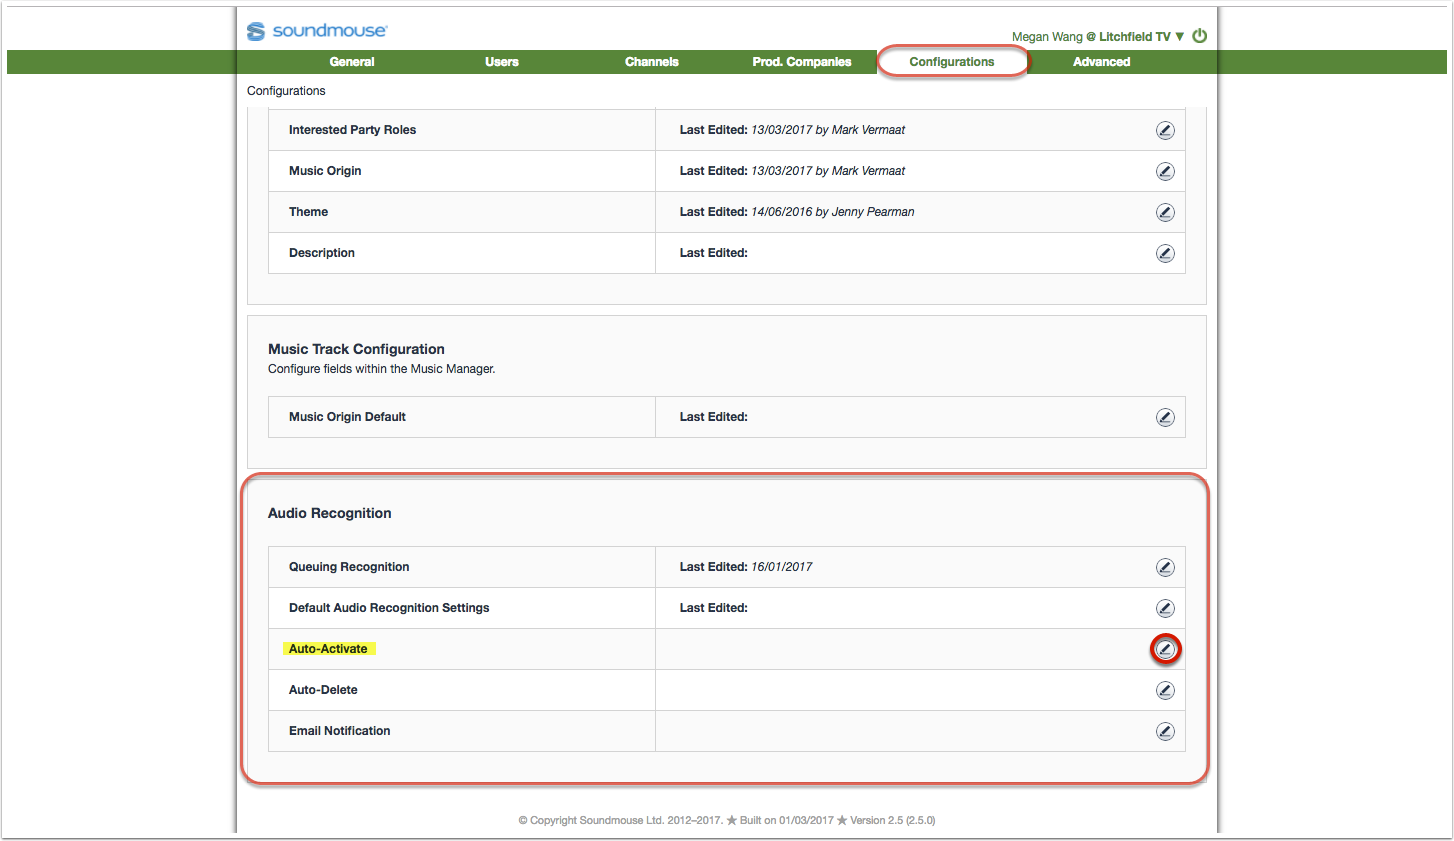Select the Interested Party Roles label
The height and width of the screenshot is (841, 1454).
[352, 130]
